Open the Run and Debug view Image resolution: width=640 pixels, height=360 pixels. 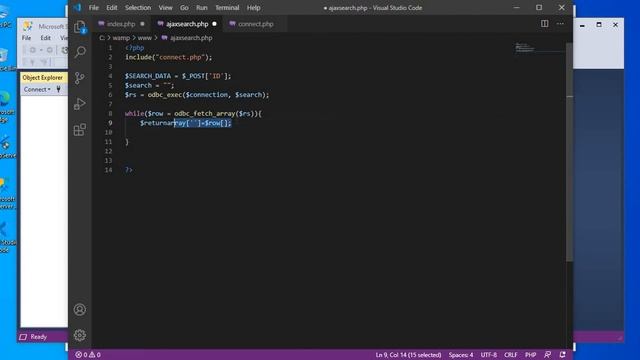tap(80, 104)
